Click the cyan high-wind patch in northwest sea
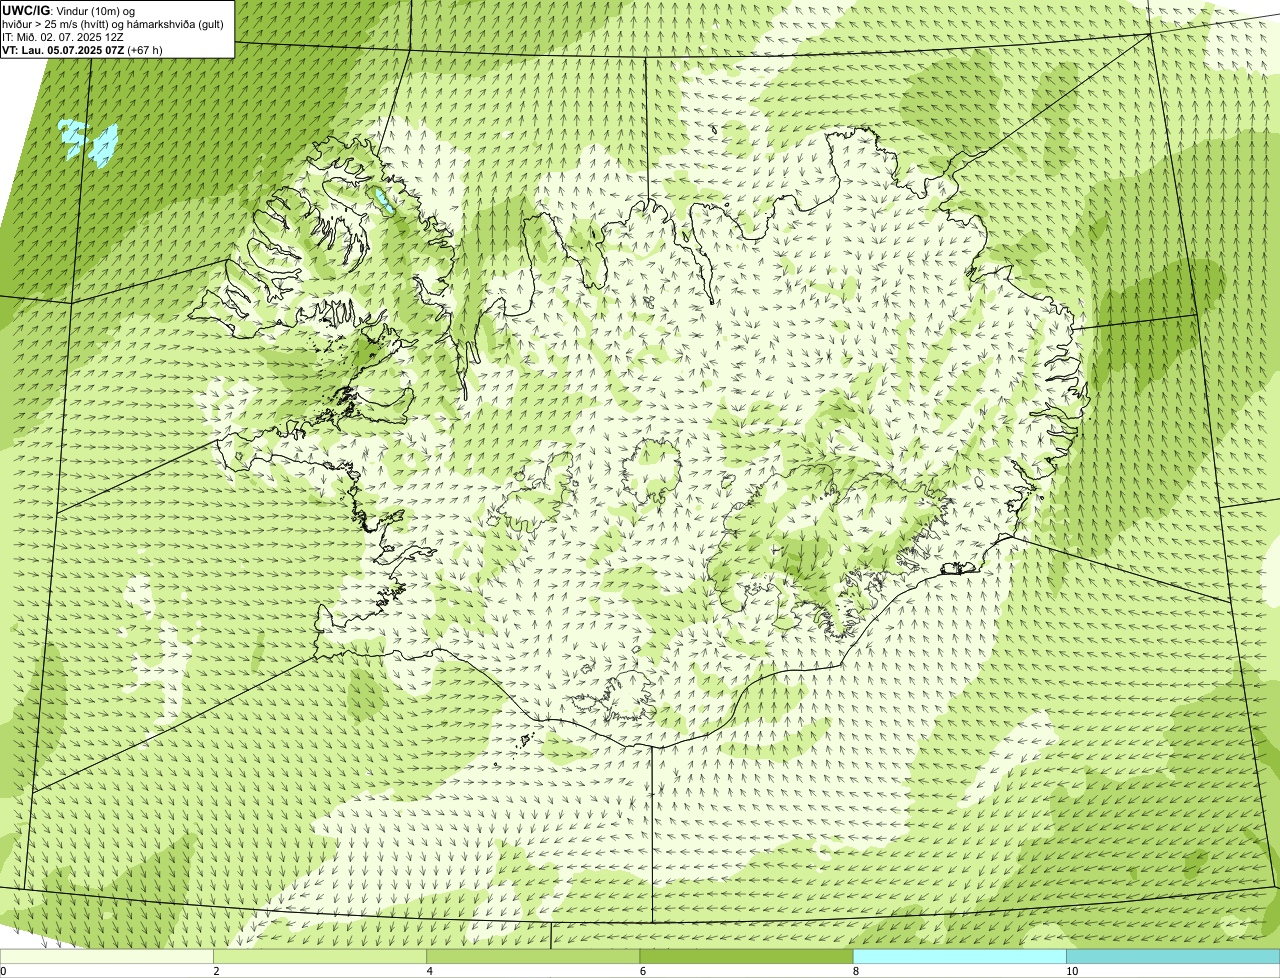The width and height of the screenshot is (1280, 978). (x=90, y=141)
